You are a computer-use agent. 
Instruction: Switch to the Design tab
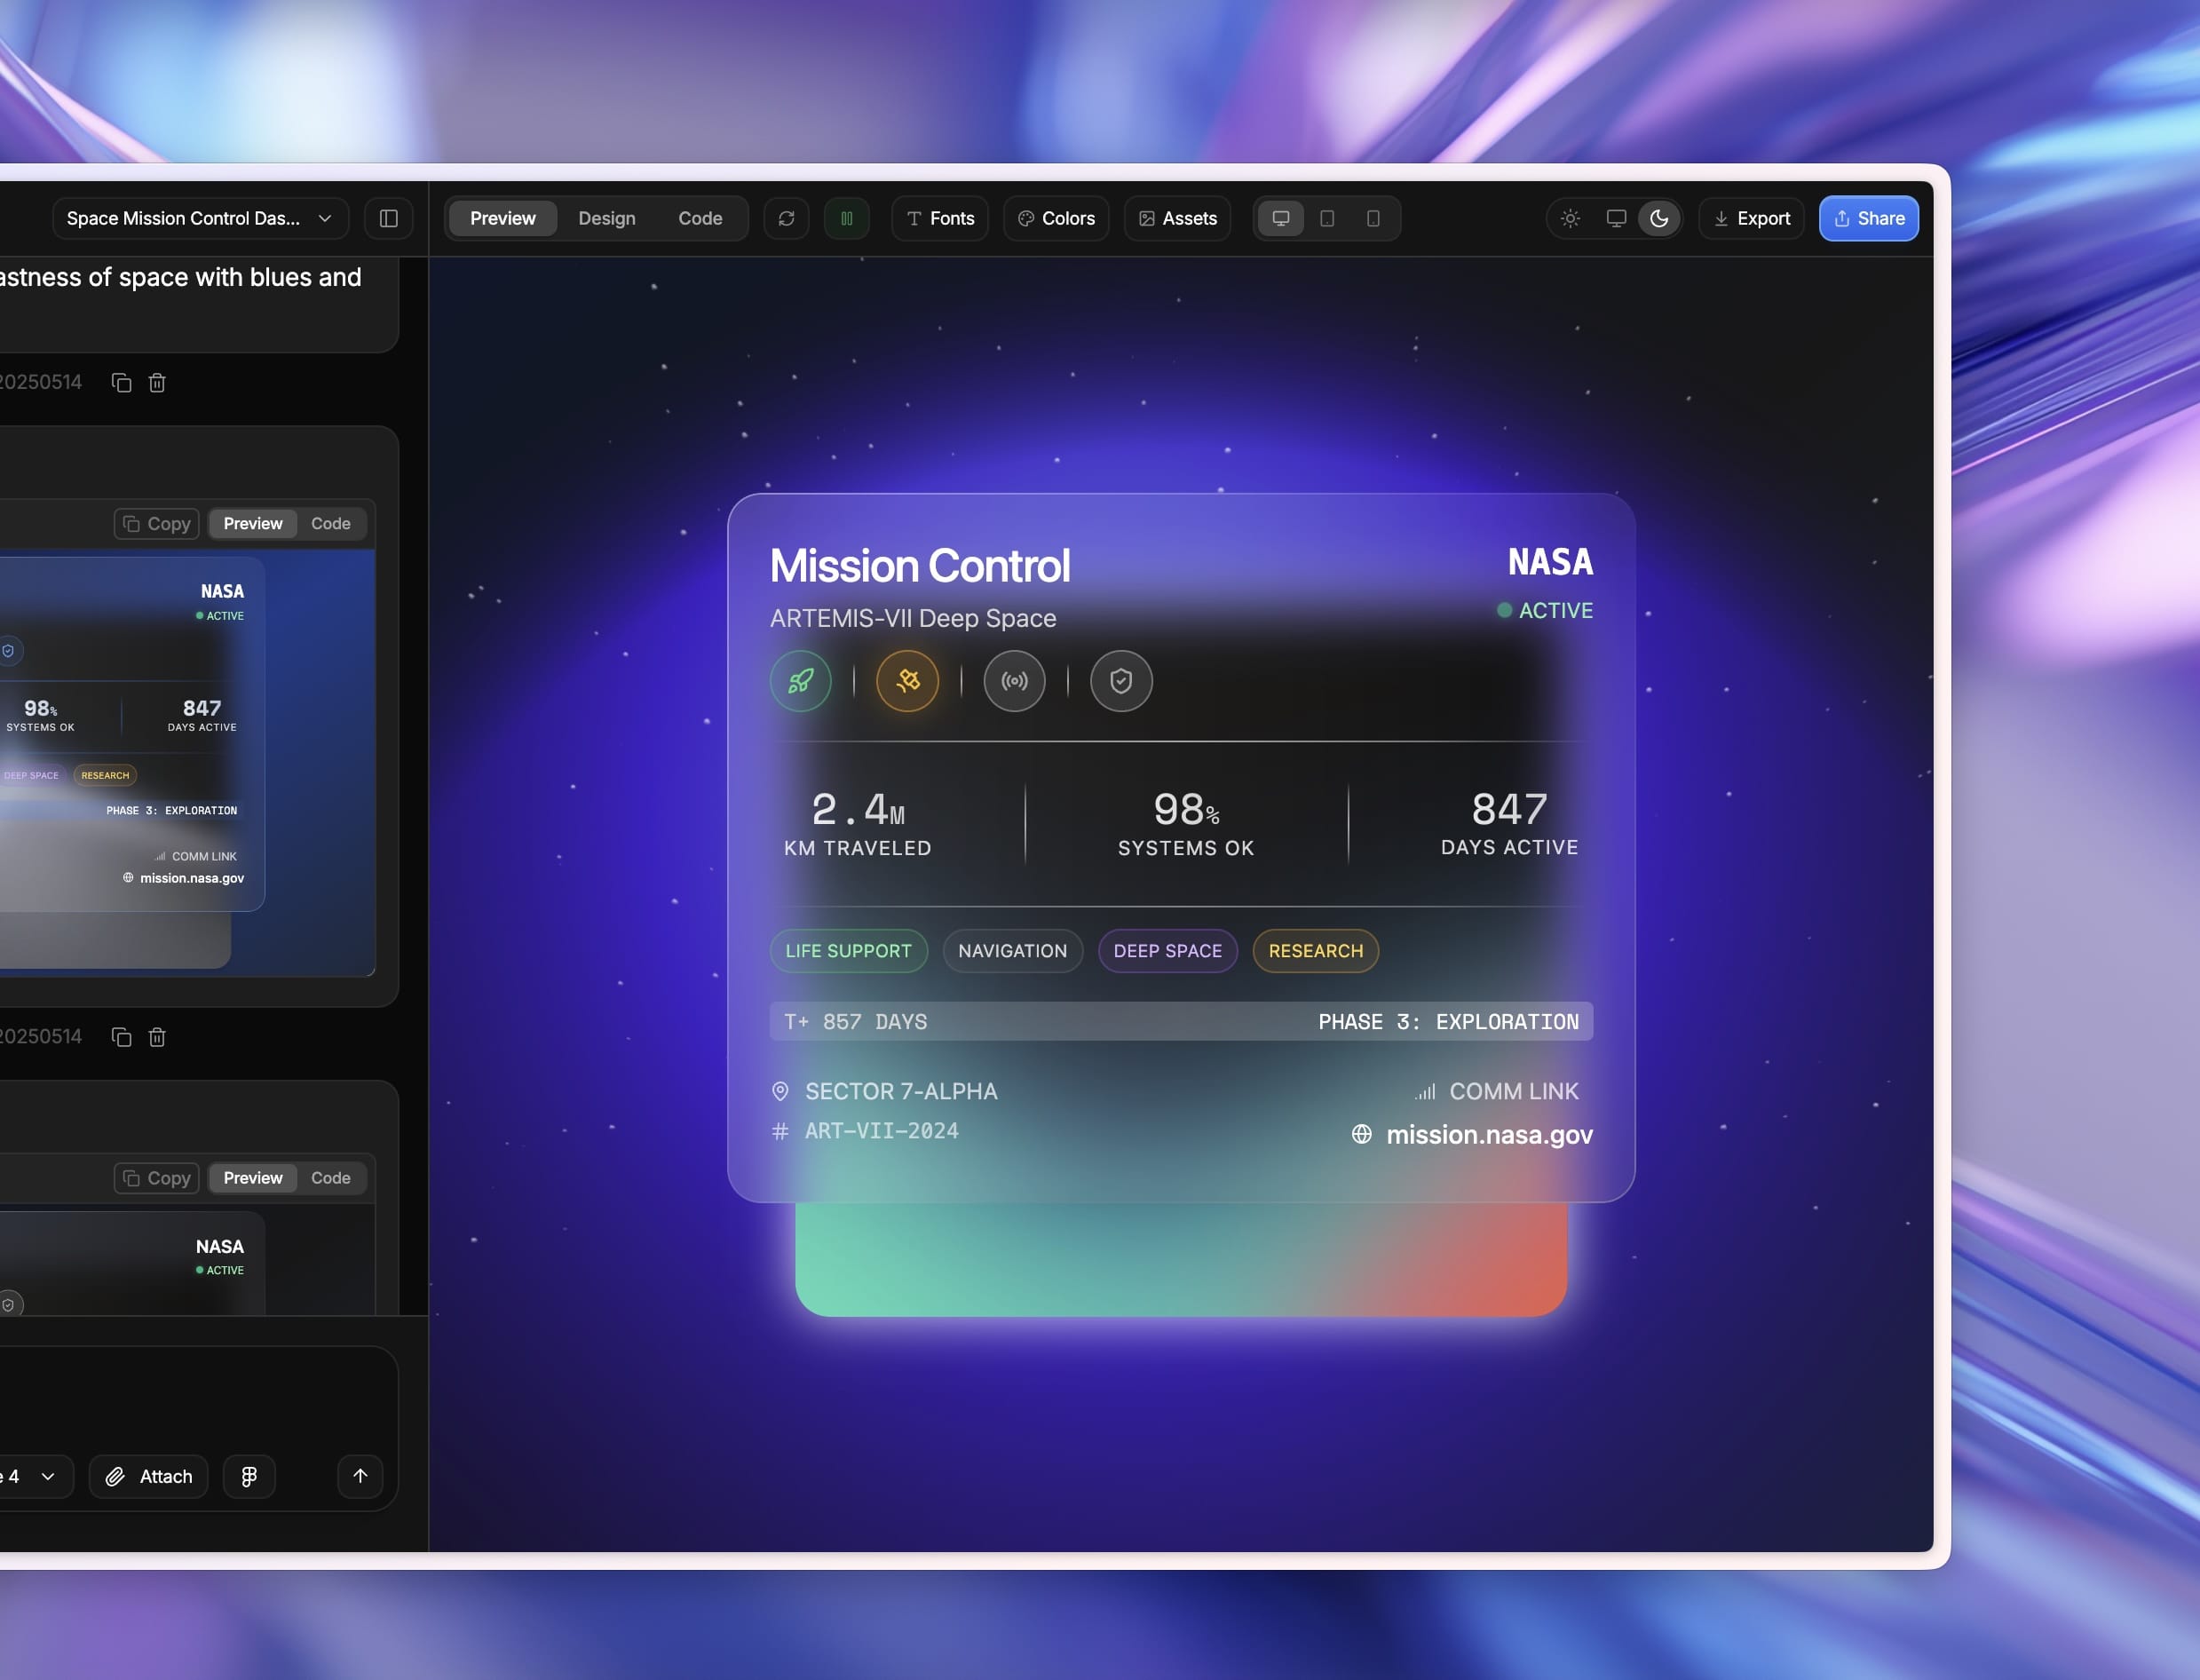coord(606,218)
